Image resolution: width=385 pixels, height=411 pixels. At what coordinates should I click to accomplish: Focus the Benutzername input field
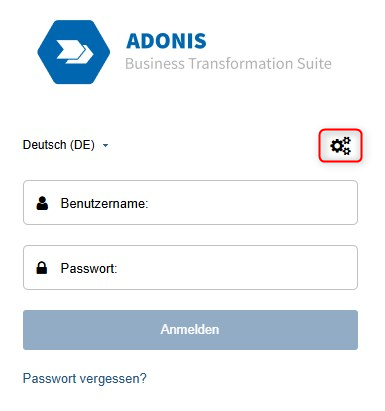pyautogui.click(x=190, y=203)
